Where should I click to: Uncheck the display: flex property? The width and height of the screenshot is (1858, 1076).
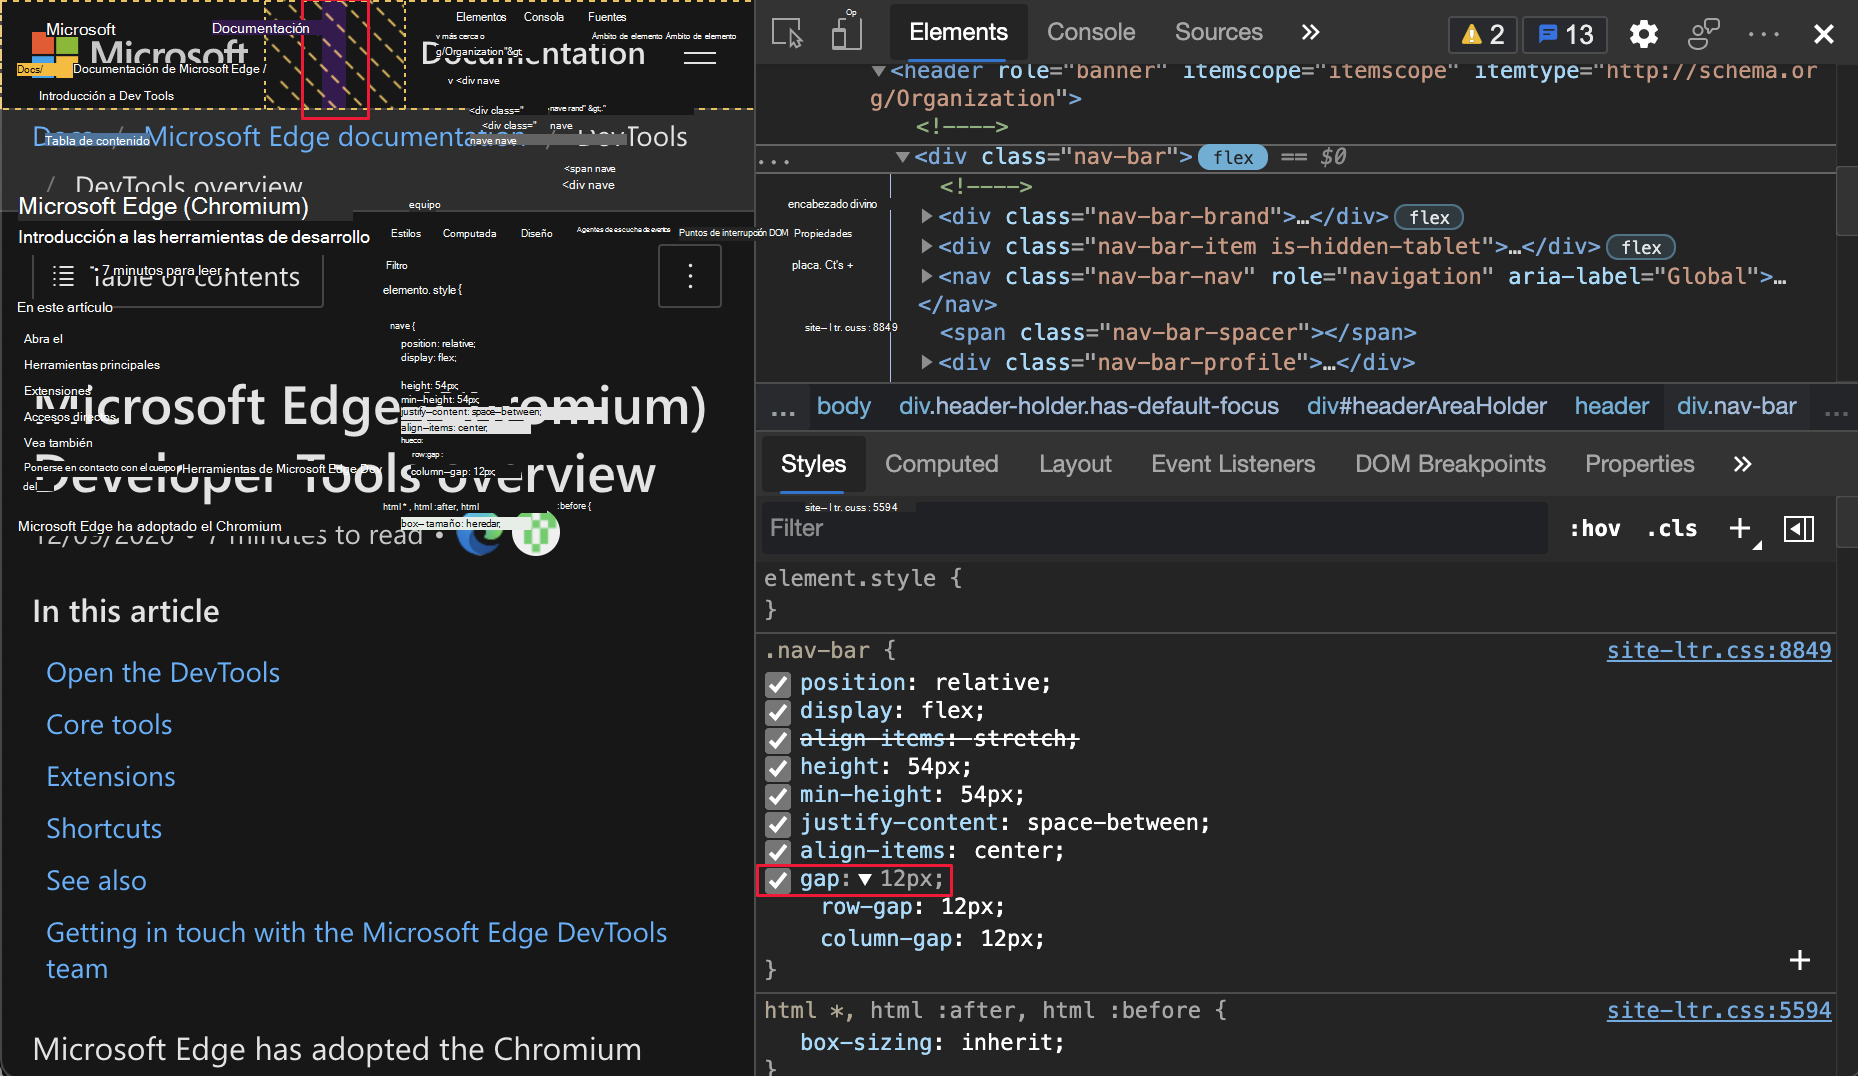778,712
